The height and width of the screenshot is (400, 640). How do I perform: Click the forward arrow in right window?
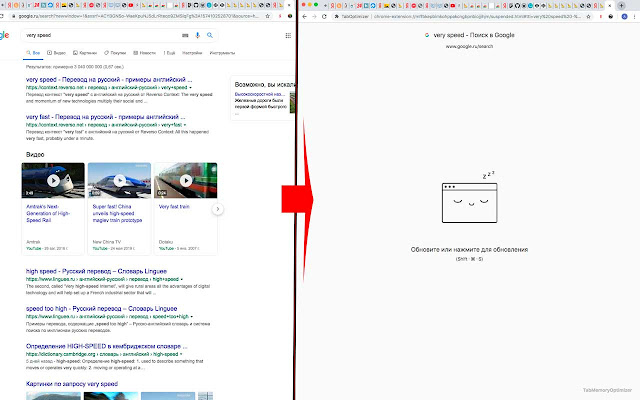coord(314,16)
